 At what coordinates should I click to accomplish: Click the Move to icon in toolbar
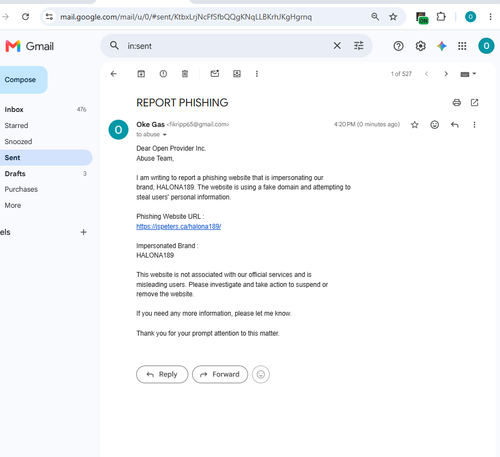point(237,74)
